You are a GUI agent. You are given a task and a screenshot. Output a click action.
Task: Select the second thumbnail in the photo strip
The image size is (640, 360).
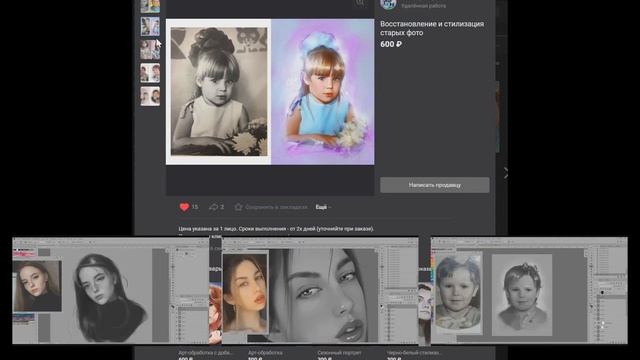pos(150,27)
